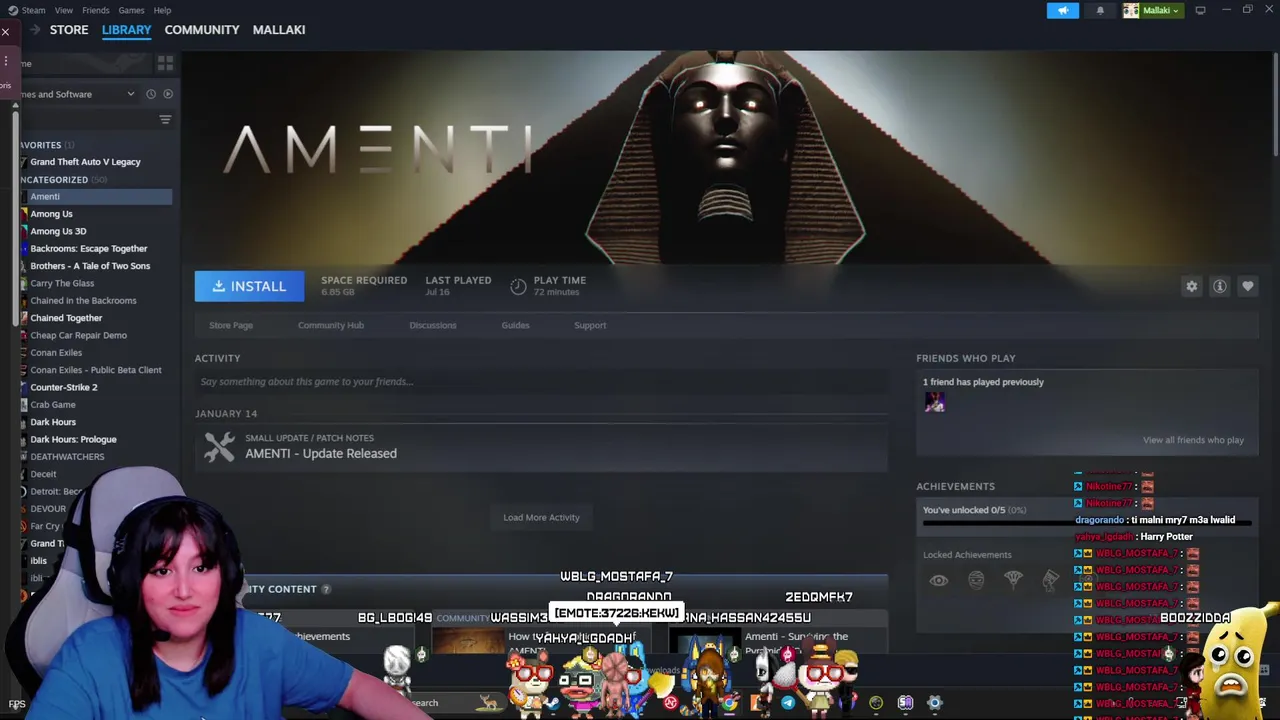Open the Guides link
The width and height of the screenshot is (1280, 720).
(x=515, y=325)
